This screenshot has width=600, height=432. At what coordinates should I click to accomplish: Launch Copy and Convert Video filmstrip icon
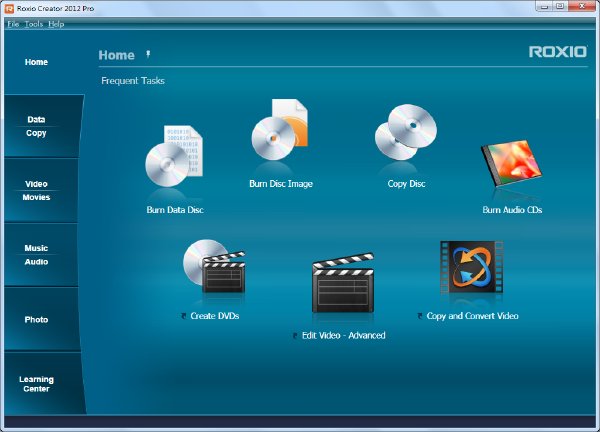point(471,267)
